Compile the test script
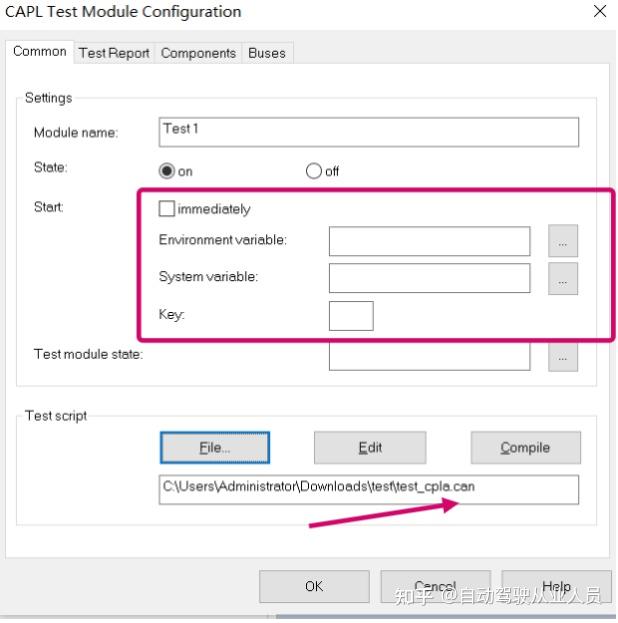The image size is (618, 623). click(525, 448)
